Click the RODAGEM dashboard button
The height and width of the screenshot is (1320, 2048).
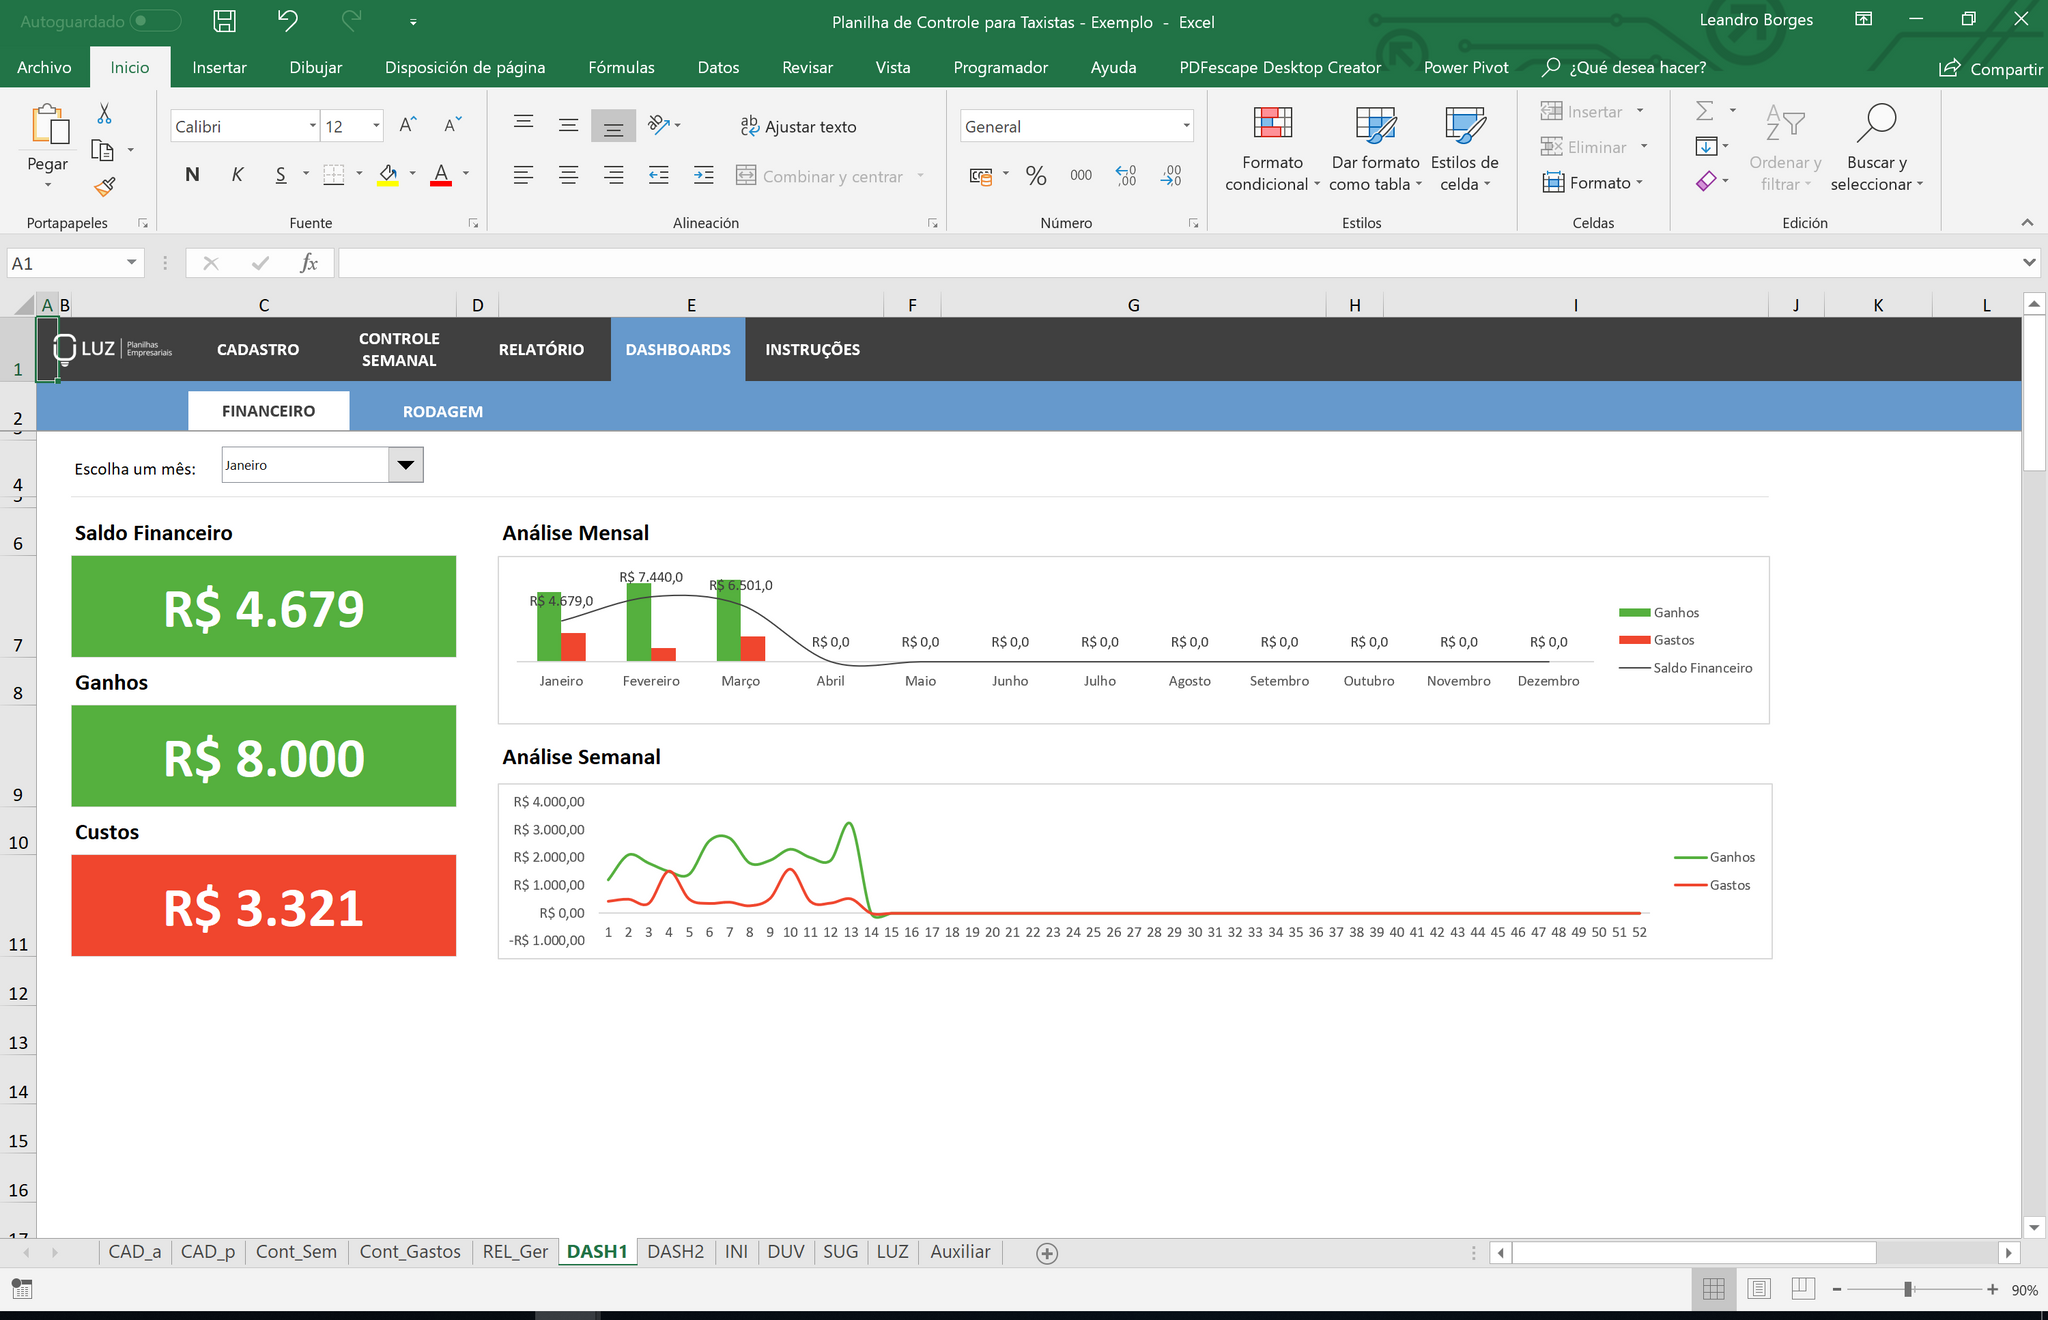pyautogui.click(x=442, y=411)
